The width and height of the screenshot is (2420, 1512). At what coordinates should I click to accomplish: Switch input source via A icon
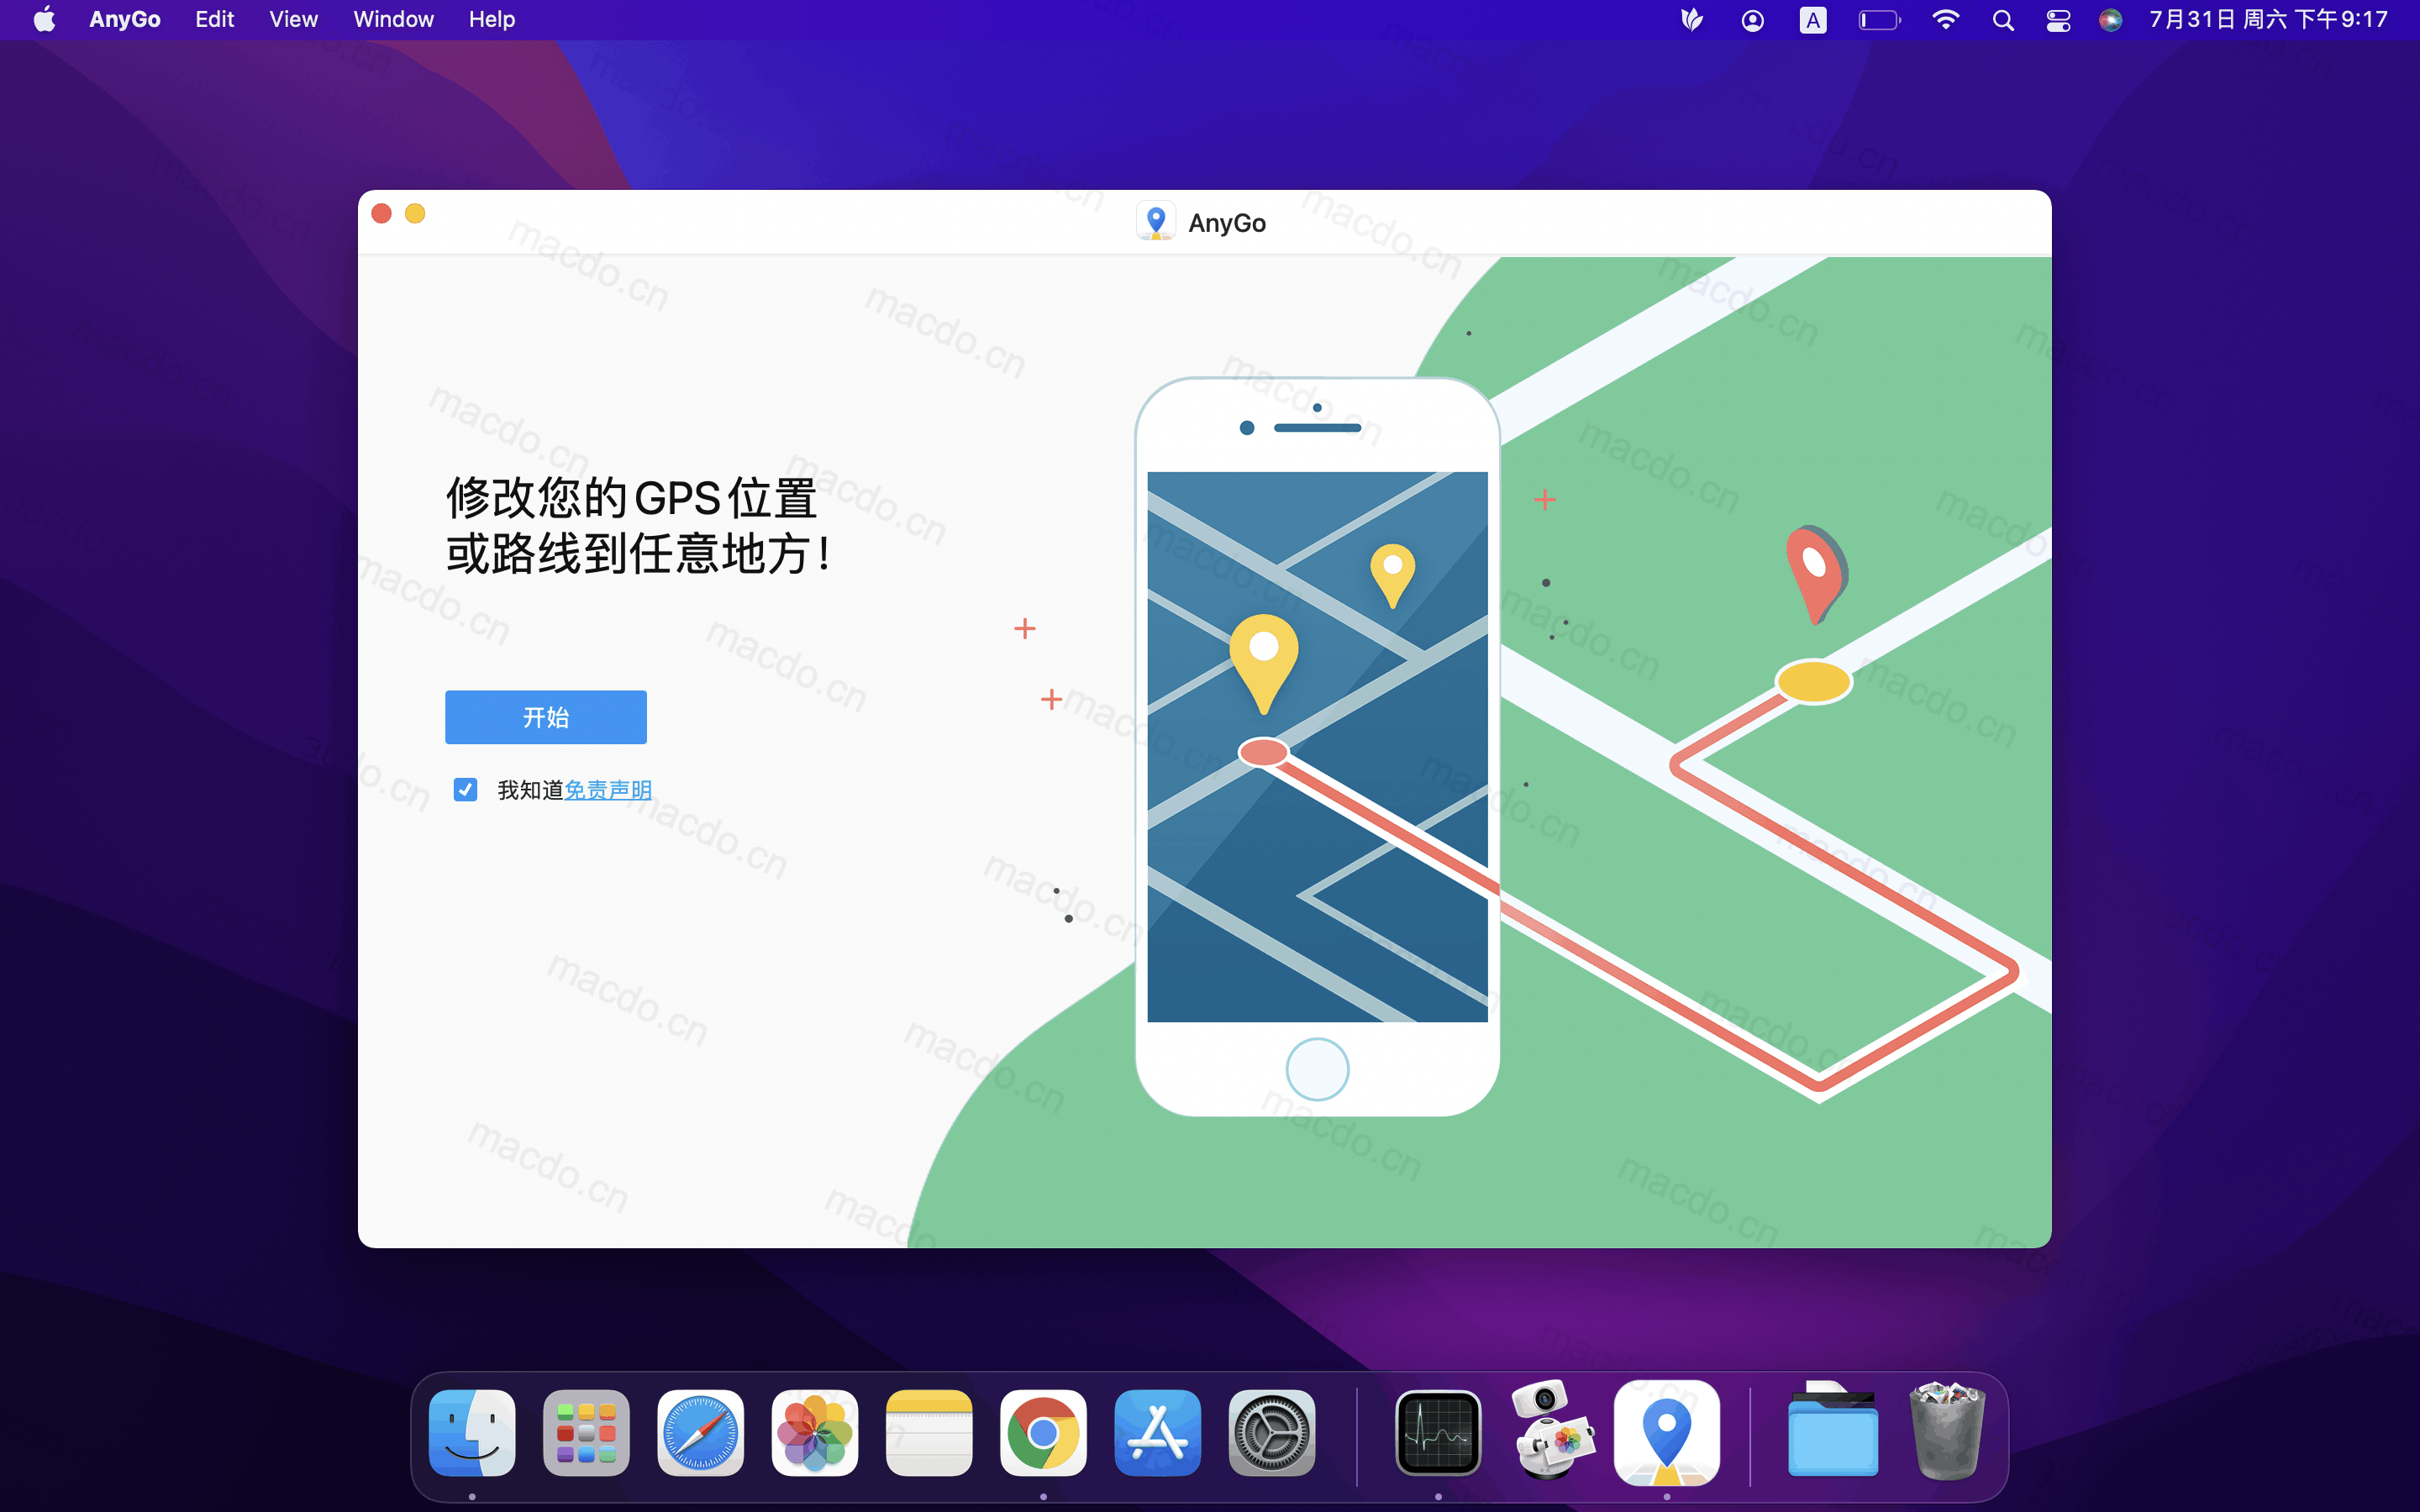click(1812, 20)
